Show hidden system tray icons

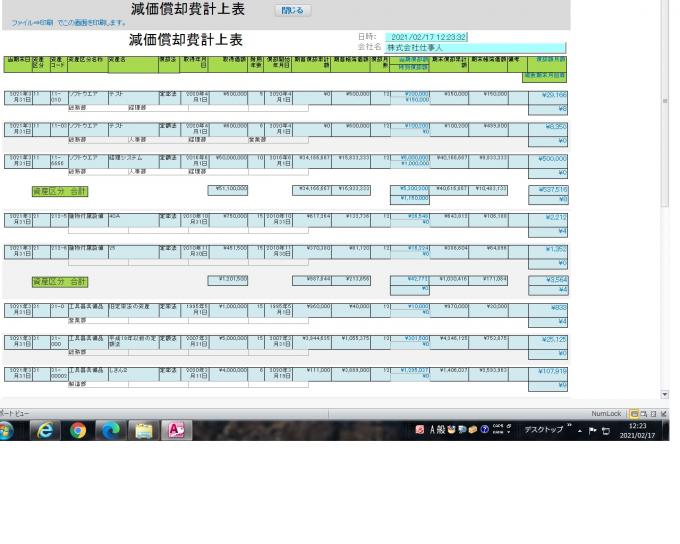click(582, 429)
